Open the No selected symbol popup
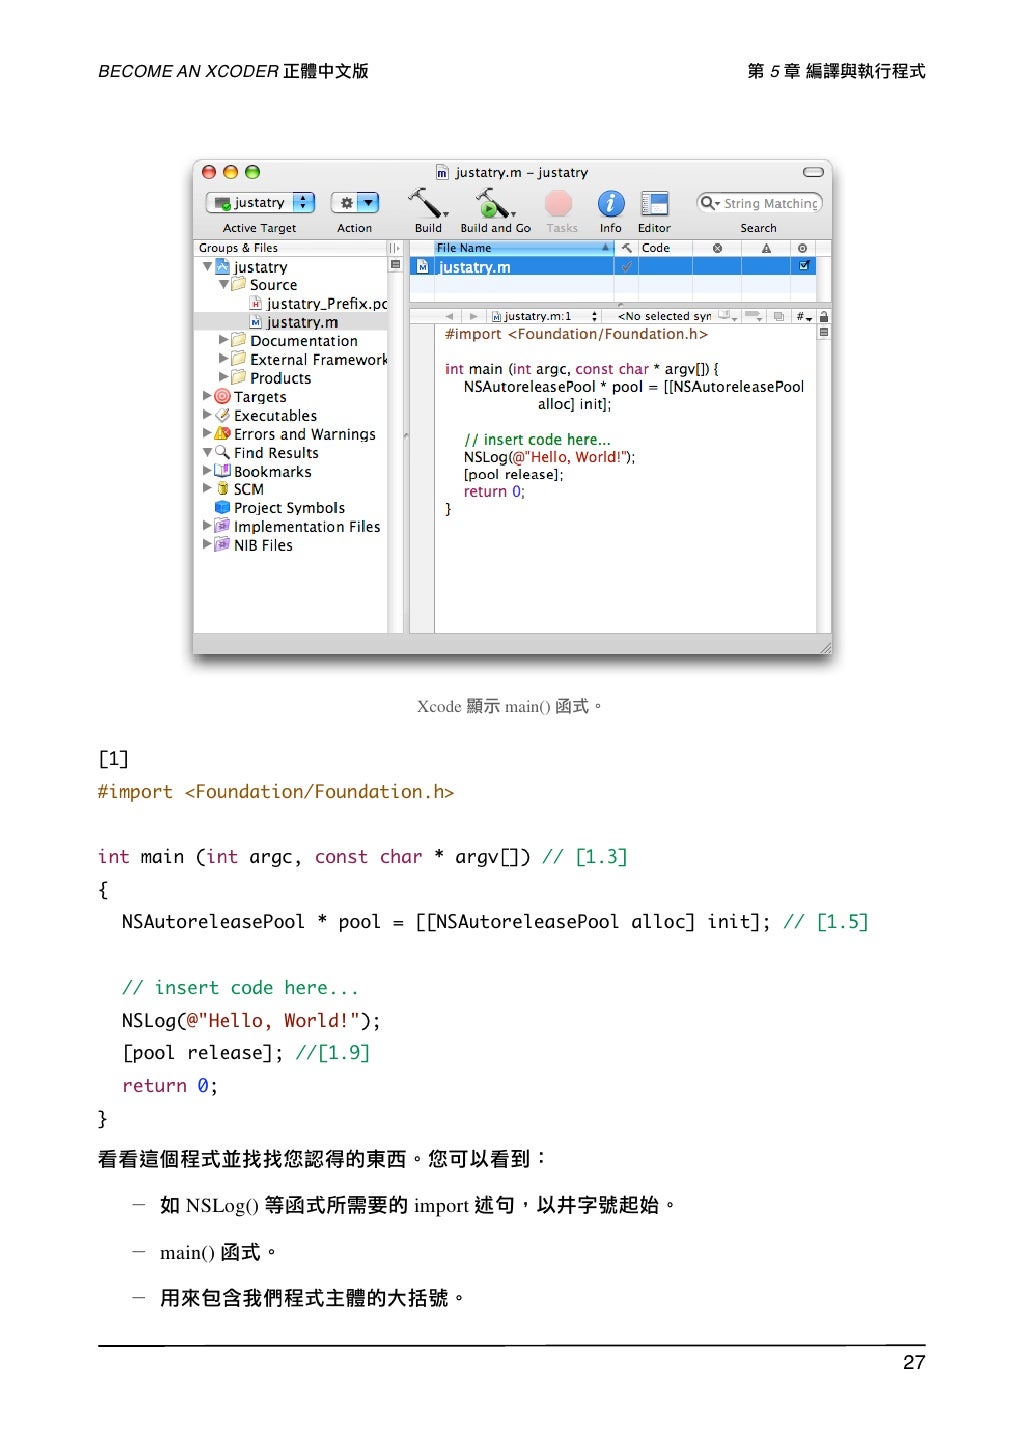This screenshot has width=1024, height=1449. pyautogui.click(x=664, y=316)
